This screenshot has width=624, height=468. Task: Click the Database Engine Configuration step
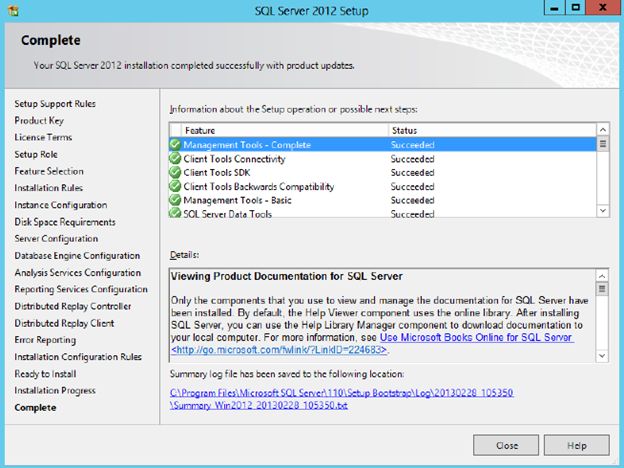(77, 255)
